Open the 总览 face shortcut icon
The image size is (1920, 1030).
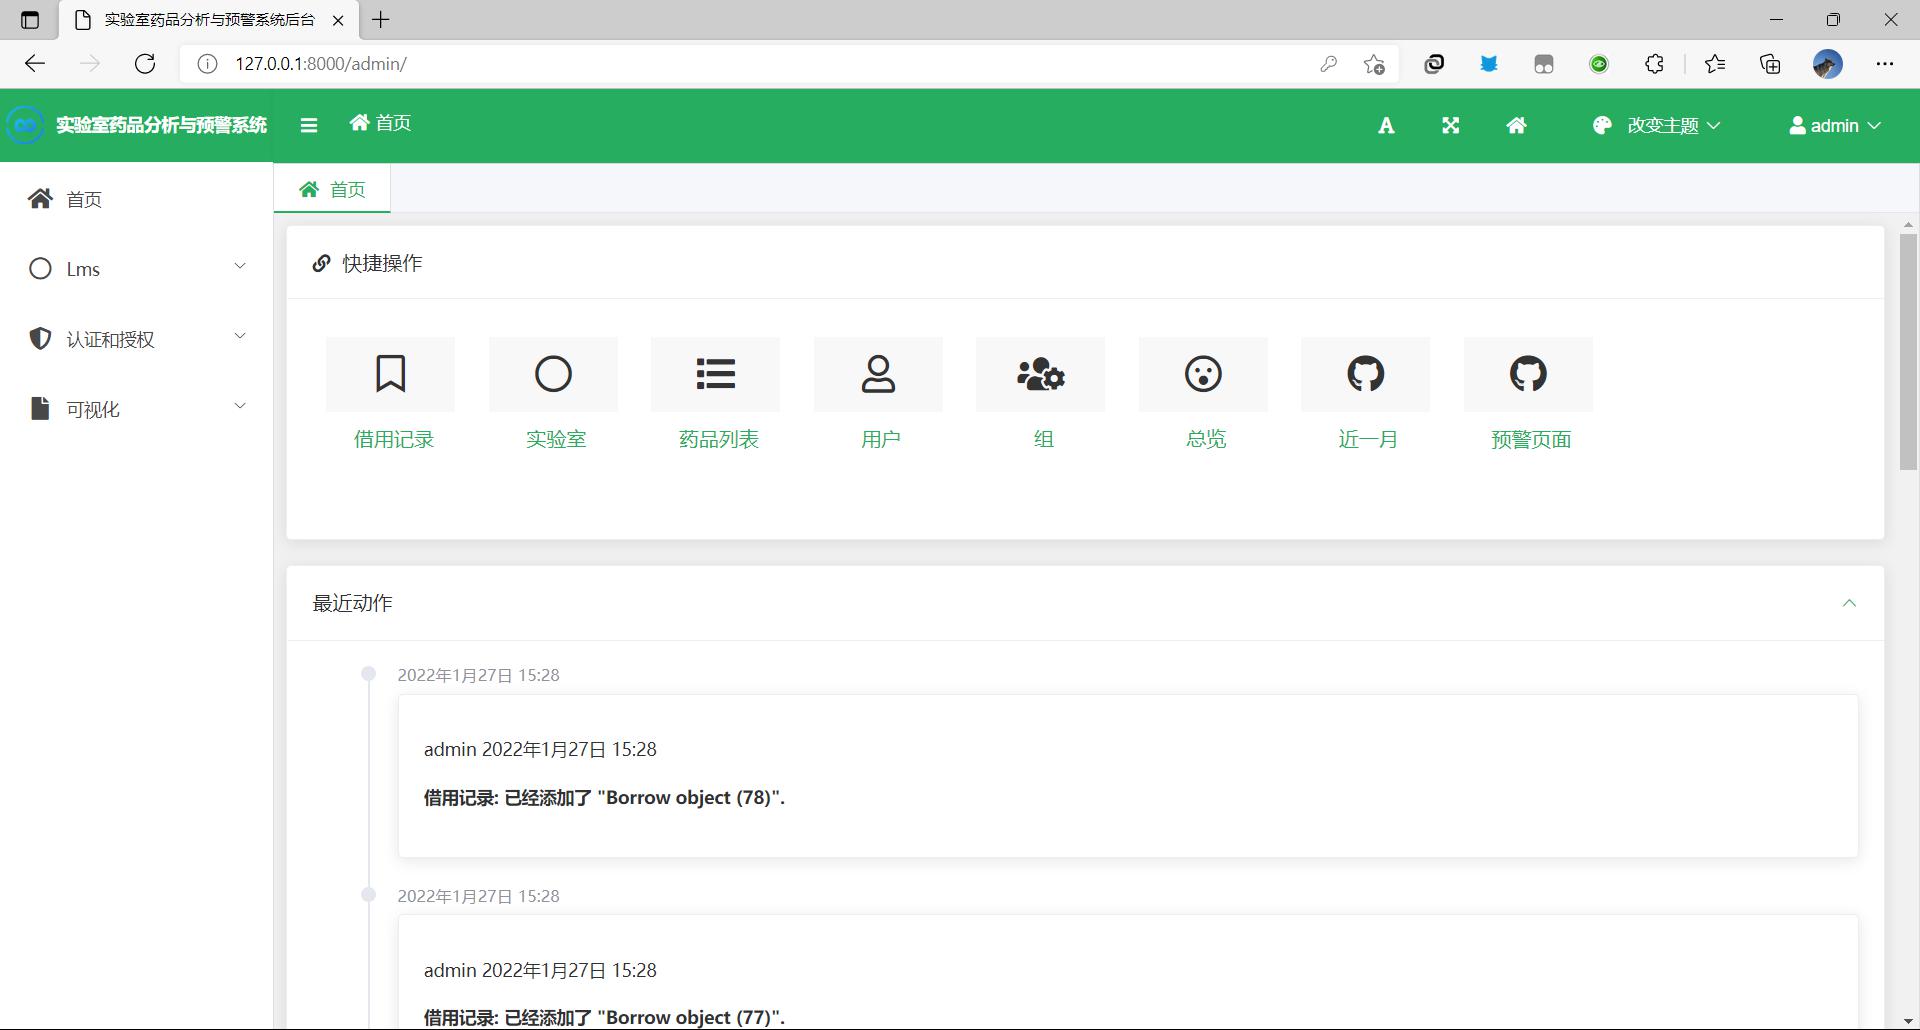coord(1203,374)
